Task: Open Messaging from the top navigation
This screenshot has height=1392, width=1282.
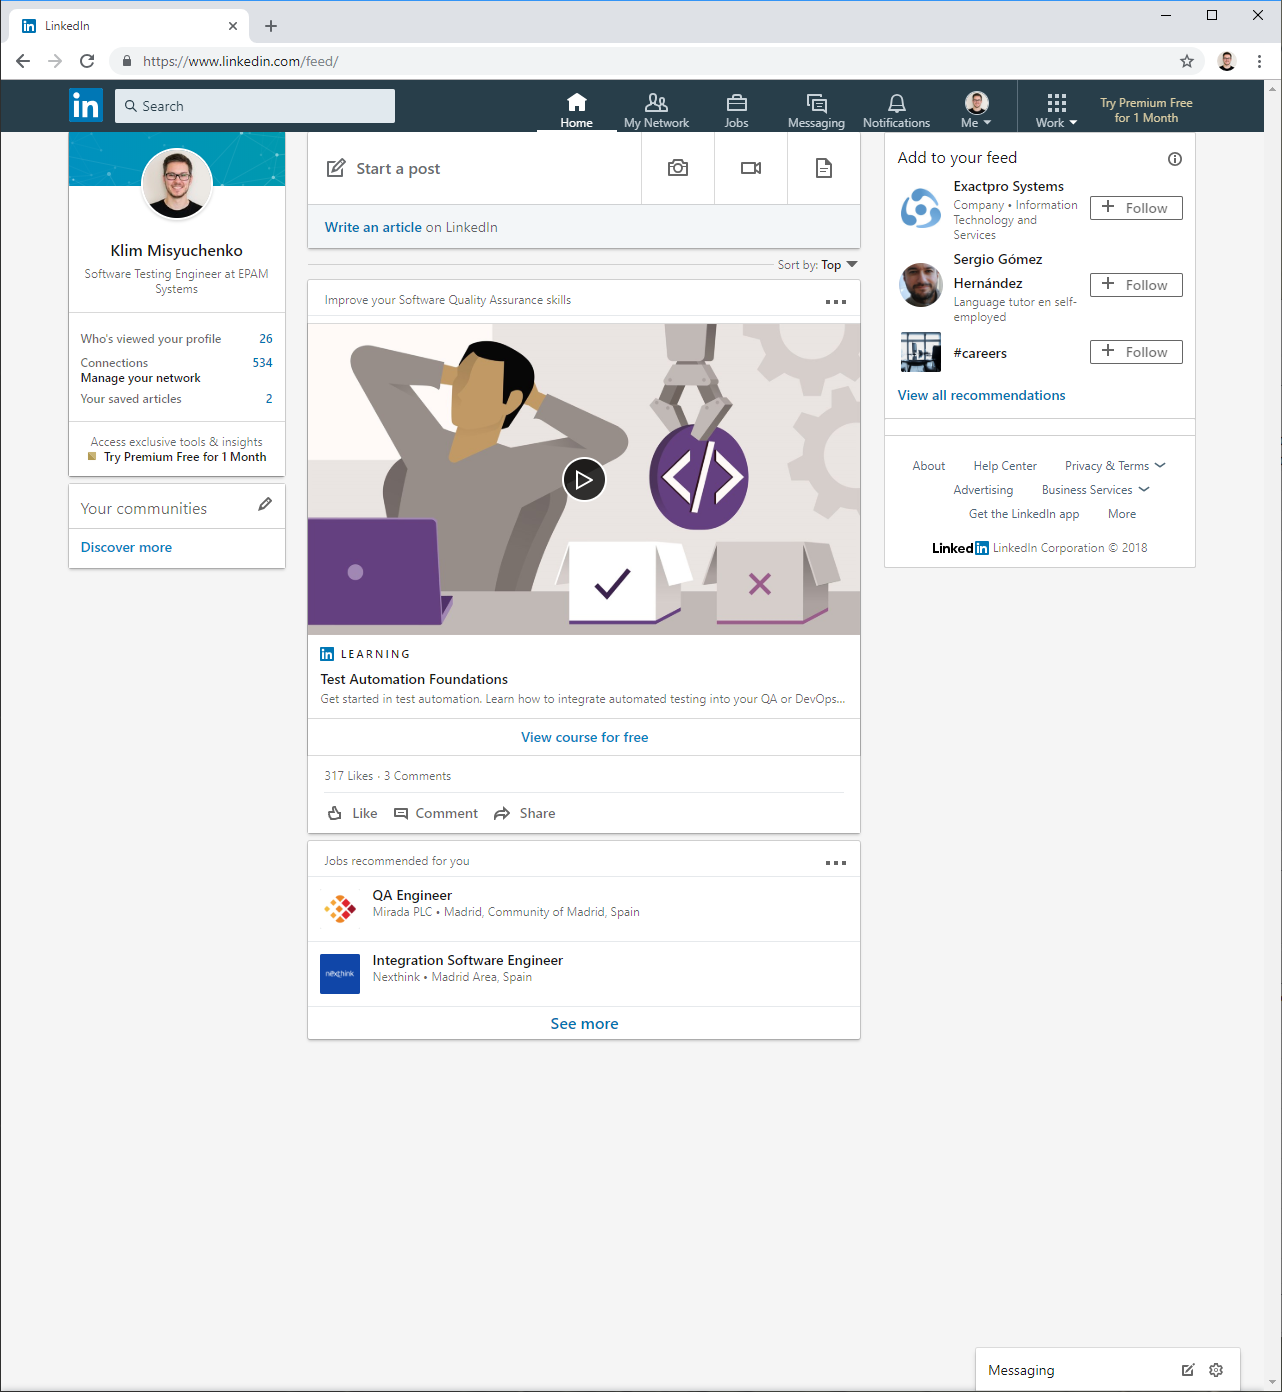Action: click(x=816, y=110)
